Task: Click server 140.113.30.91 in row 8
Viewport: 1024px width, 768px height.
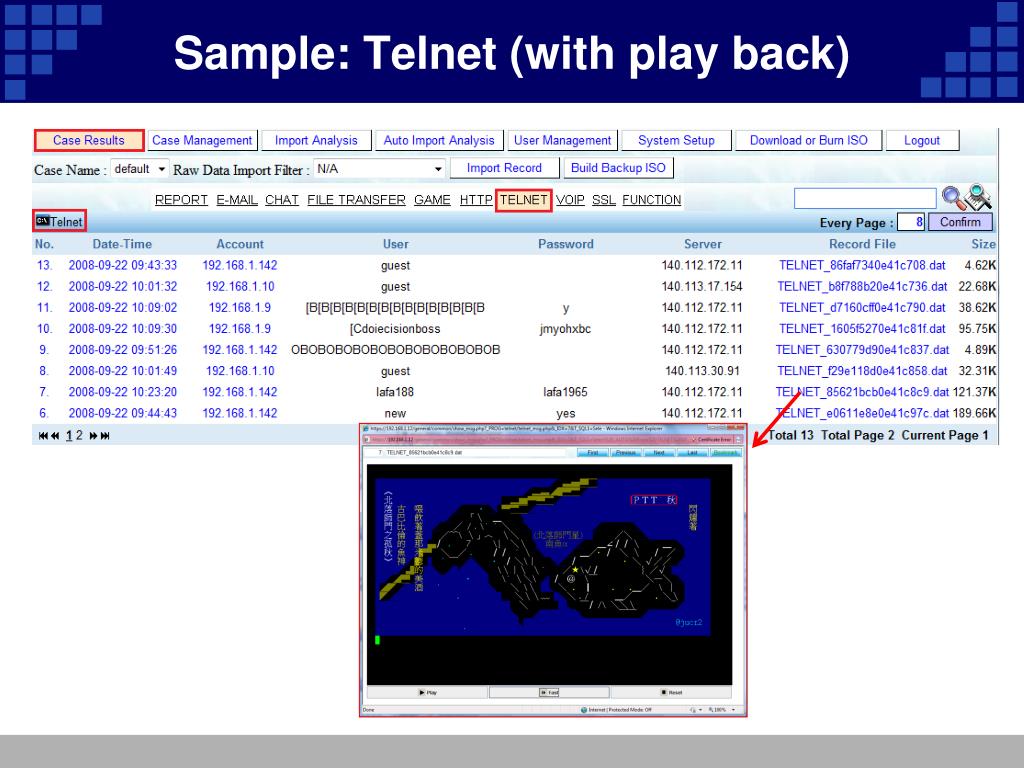Action: 703,371
